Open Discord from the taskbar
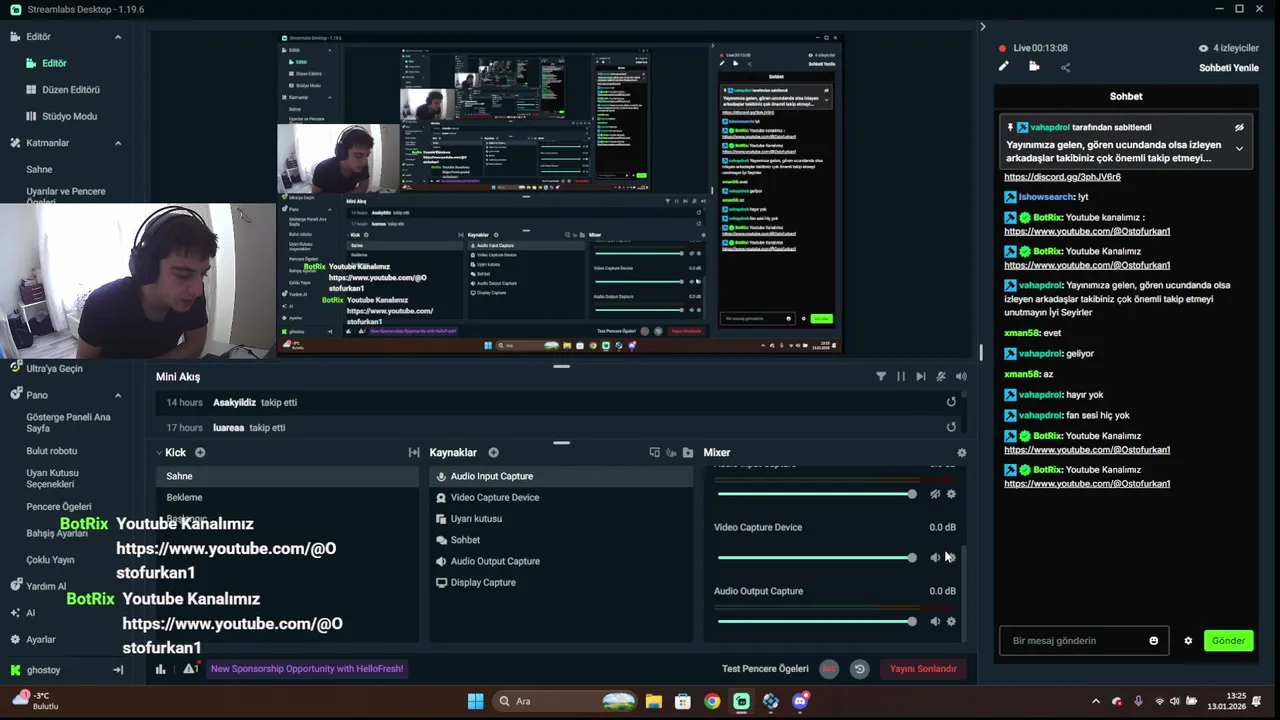Image resolution: width=1280 pixels, height=720 pixels. (x=800, y=701)
